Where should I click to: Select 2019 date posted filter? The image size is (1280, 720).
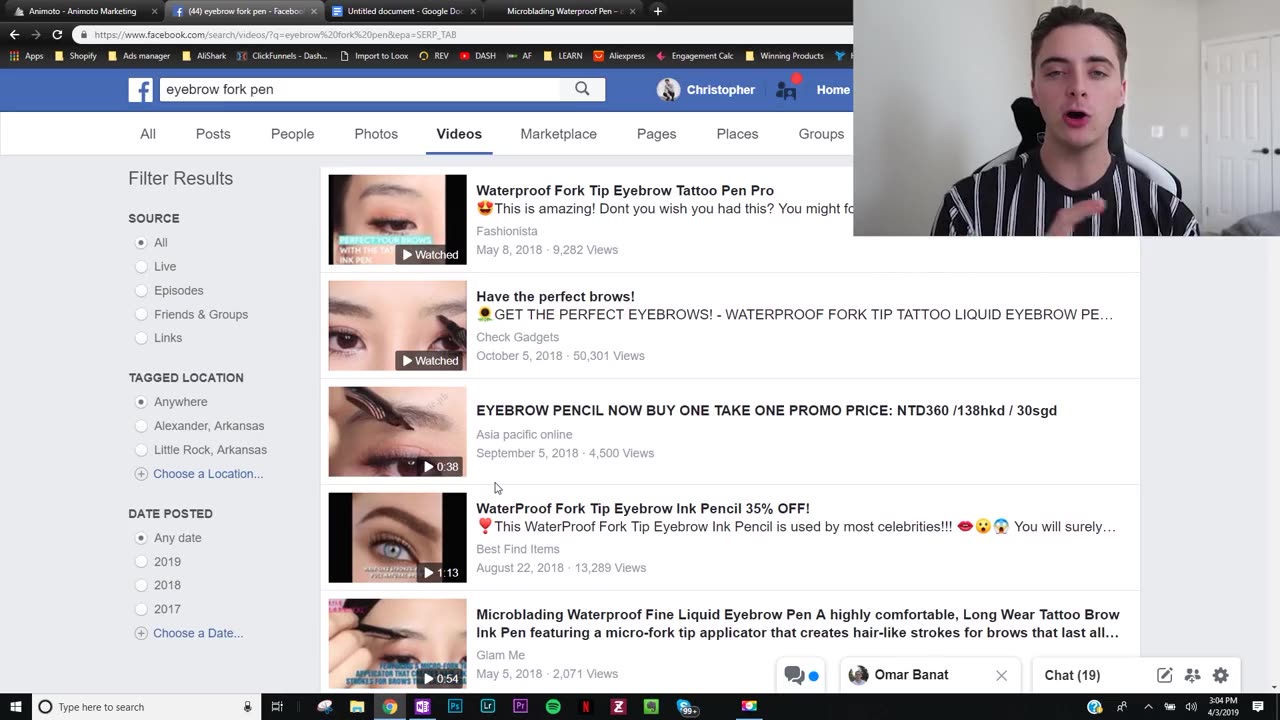point(141,562)
